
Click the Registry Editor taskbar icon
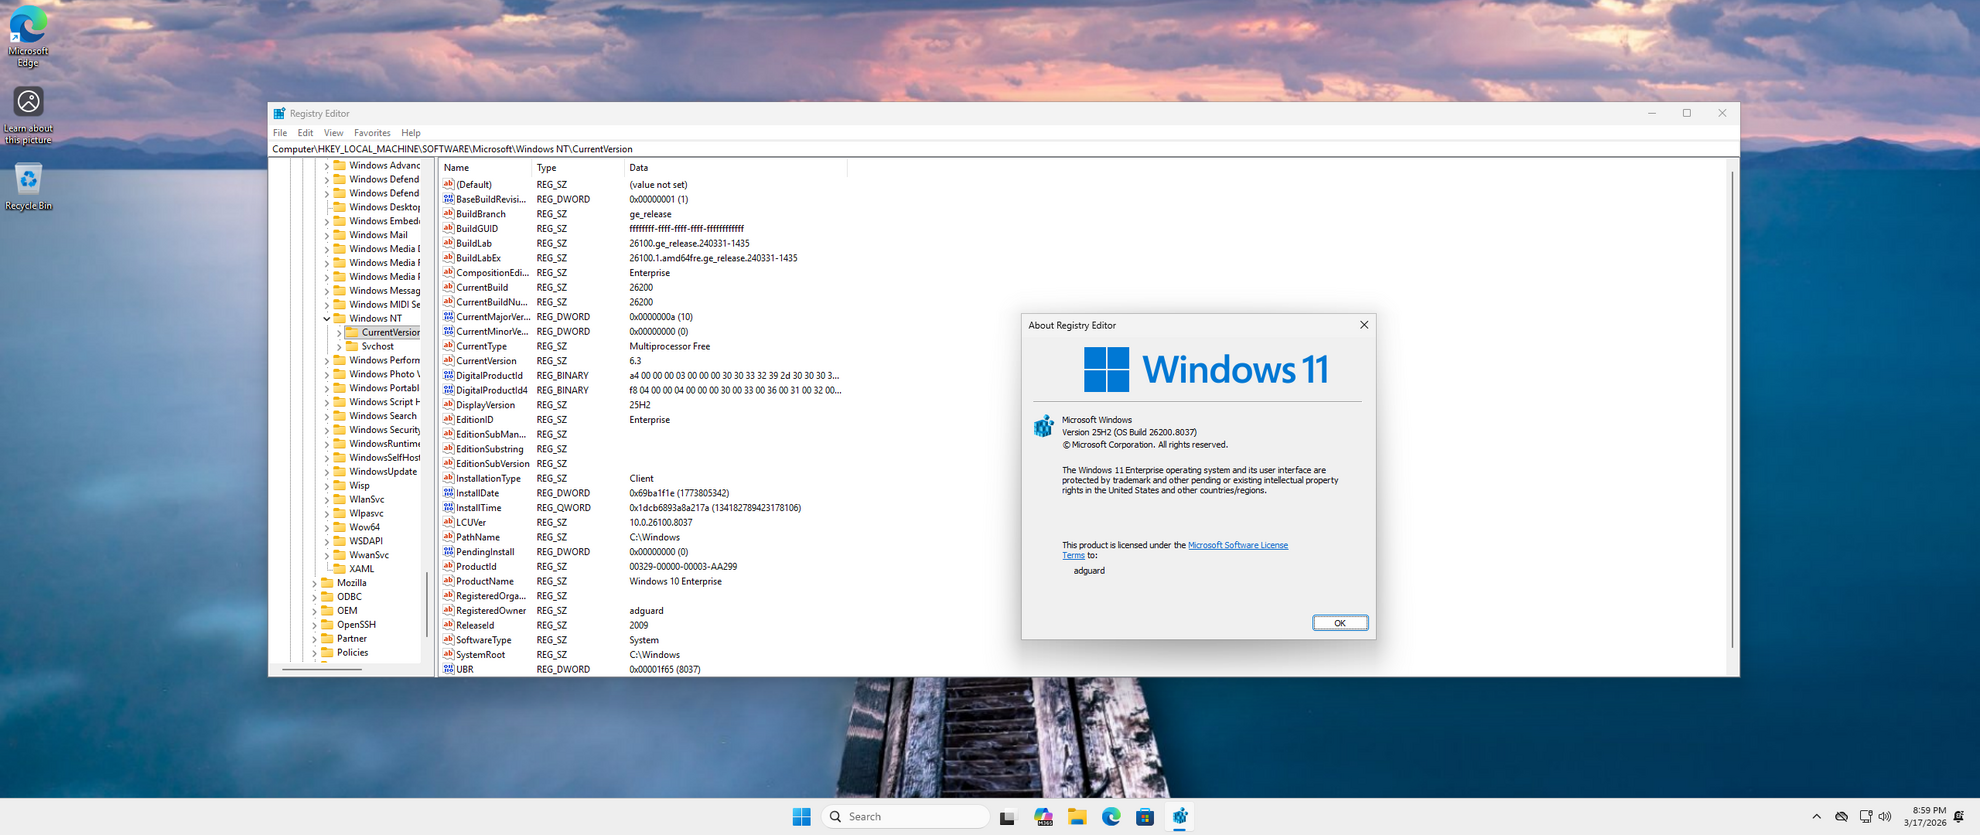pos(1180,817)
